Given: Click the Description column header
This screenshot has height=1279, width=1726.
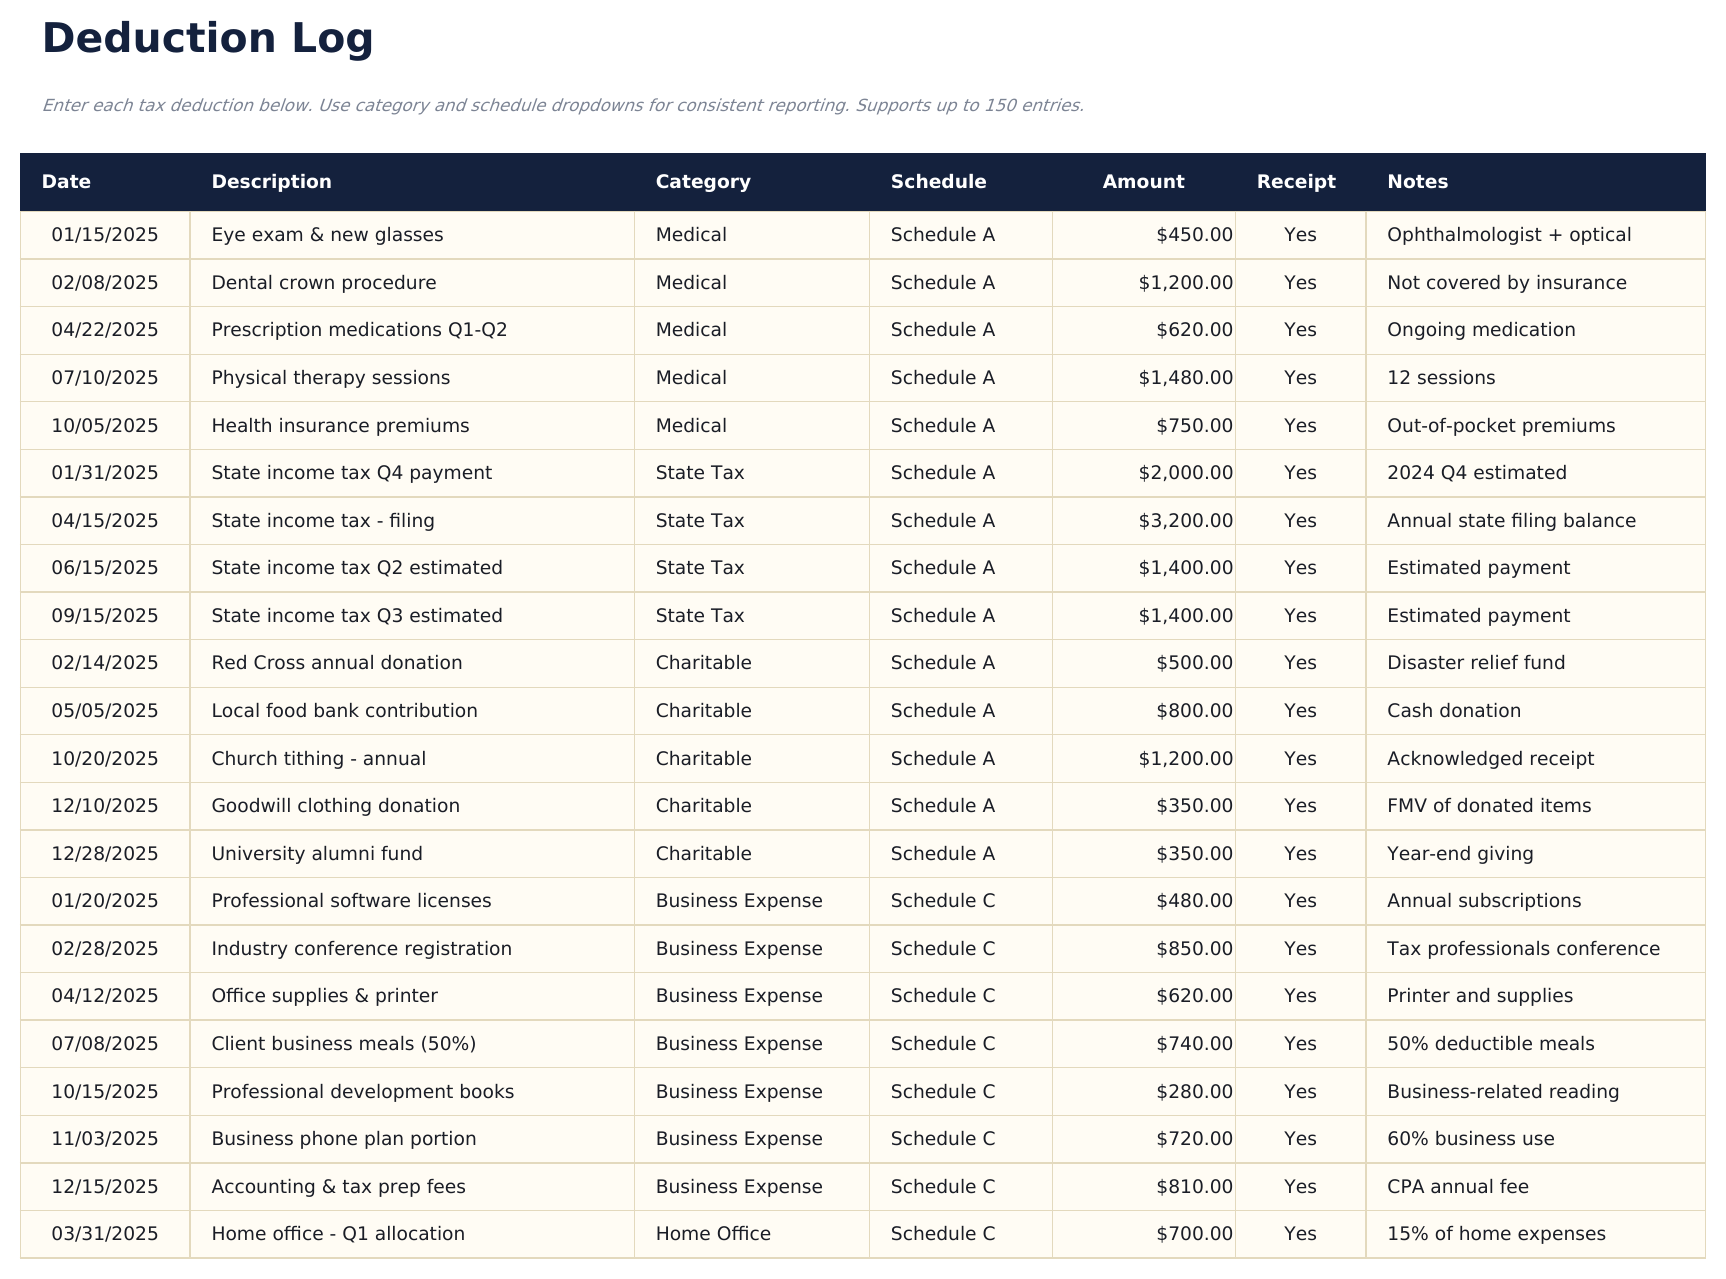Looking at the screenshot, I should (272, 181).
